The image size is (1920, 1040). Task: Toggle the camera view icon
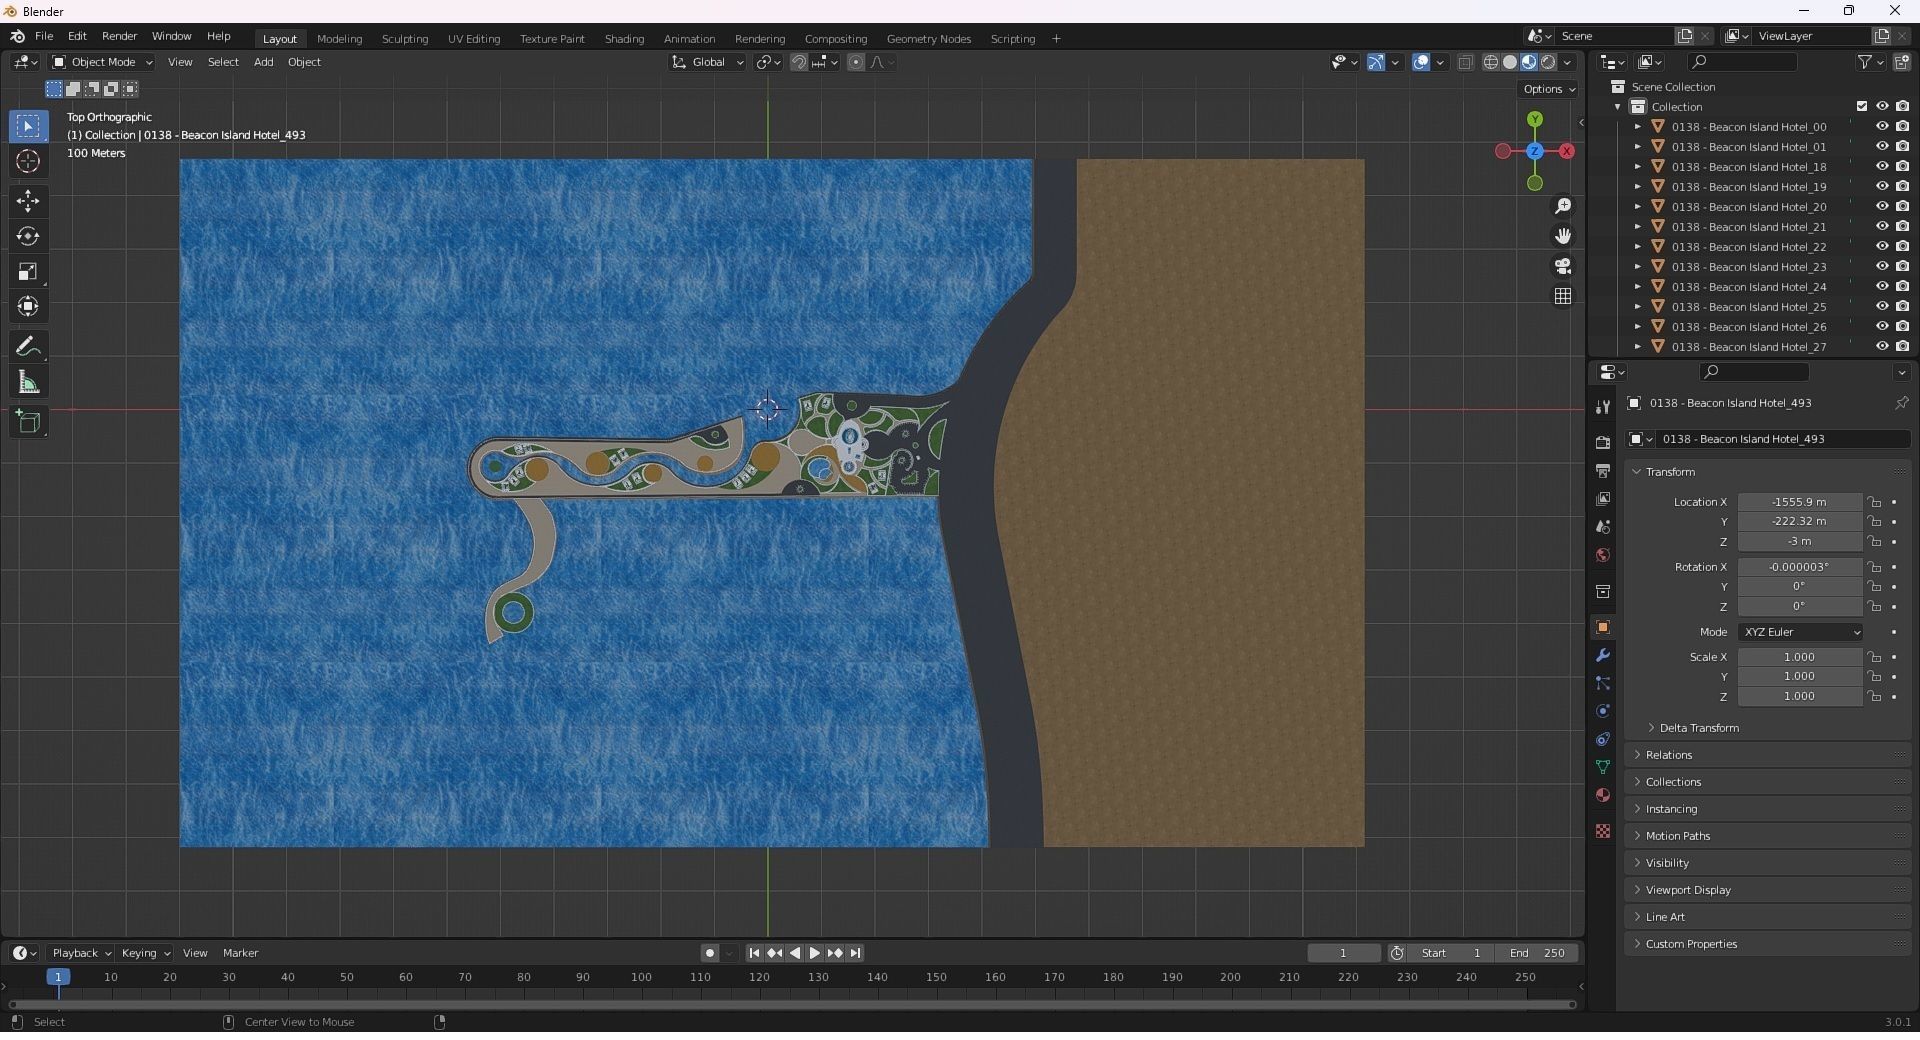pyautogui.click(x=1562, y=266)
